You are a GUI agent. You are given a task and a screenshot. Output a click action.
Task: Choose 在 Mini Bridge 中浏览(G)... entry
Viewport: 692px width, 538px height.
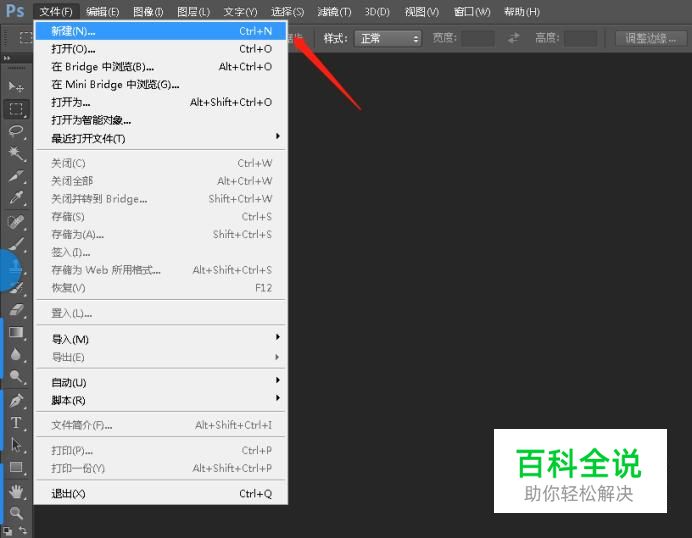point(161,84)
